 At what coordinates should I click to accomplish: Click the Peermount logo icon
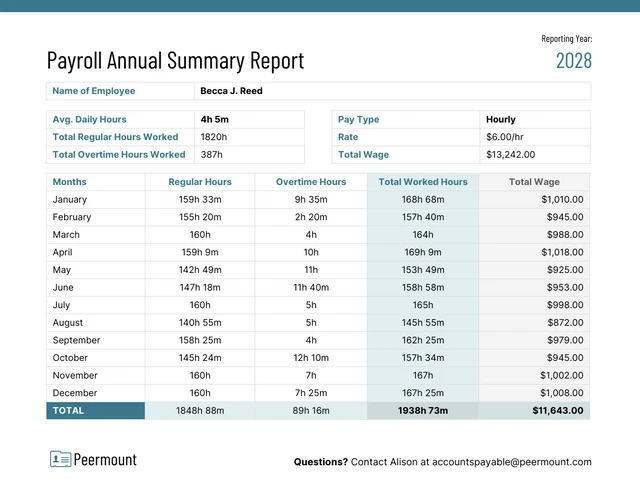[60, 459]
